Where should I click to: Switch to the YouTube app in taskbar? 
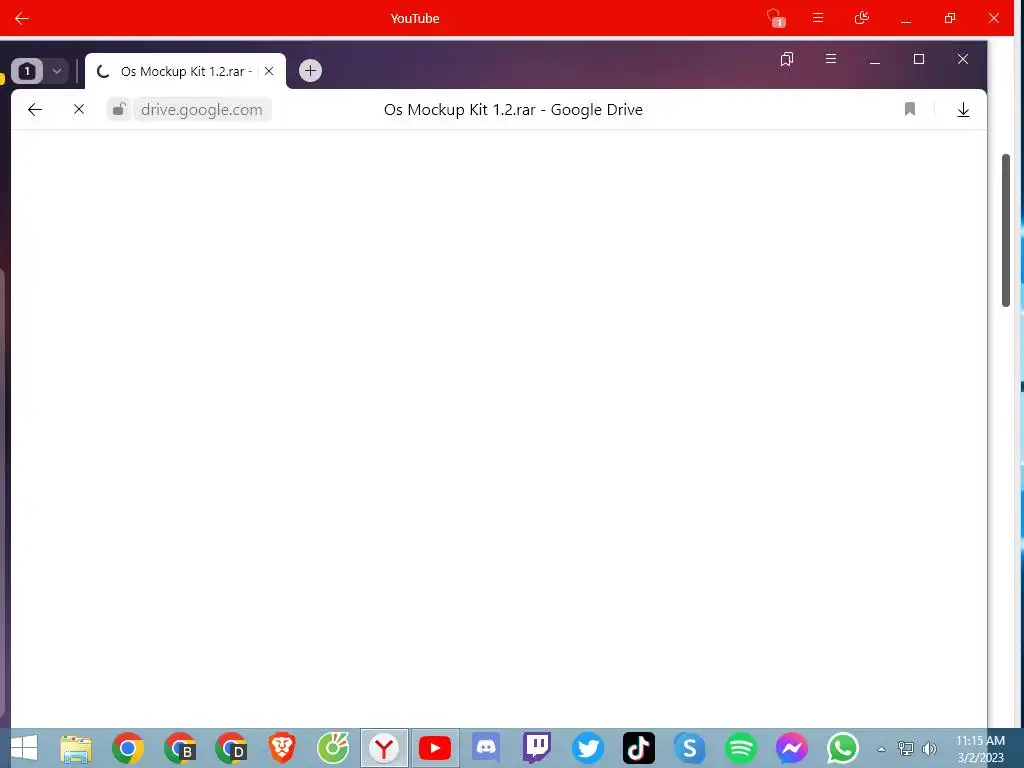[435, 748]
